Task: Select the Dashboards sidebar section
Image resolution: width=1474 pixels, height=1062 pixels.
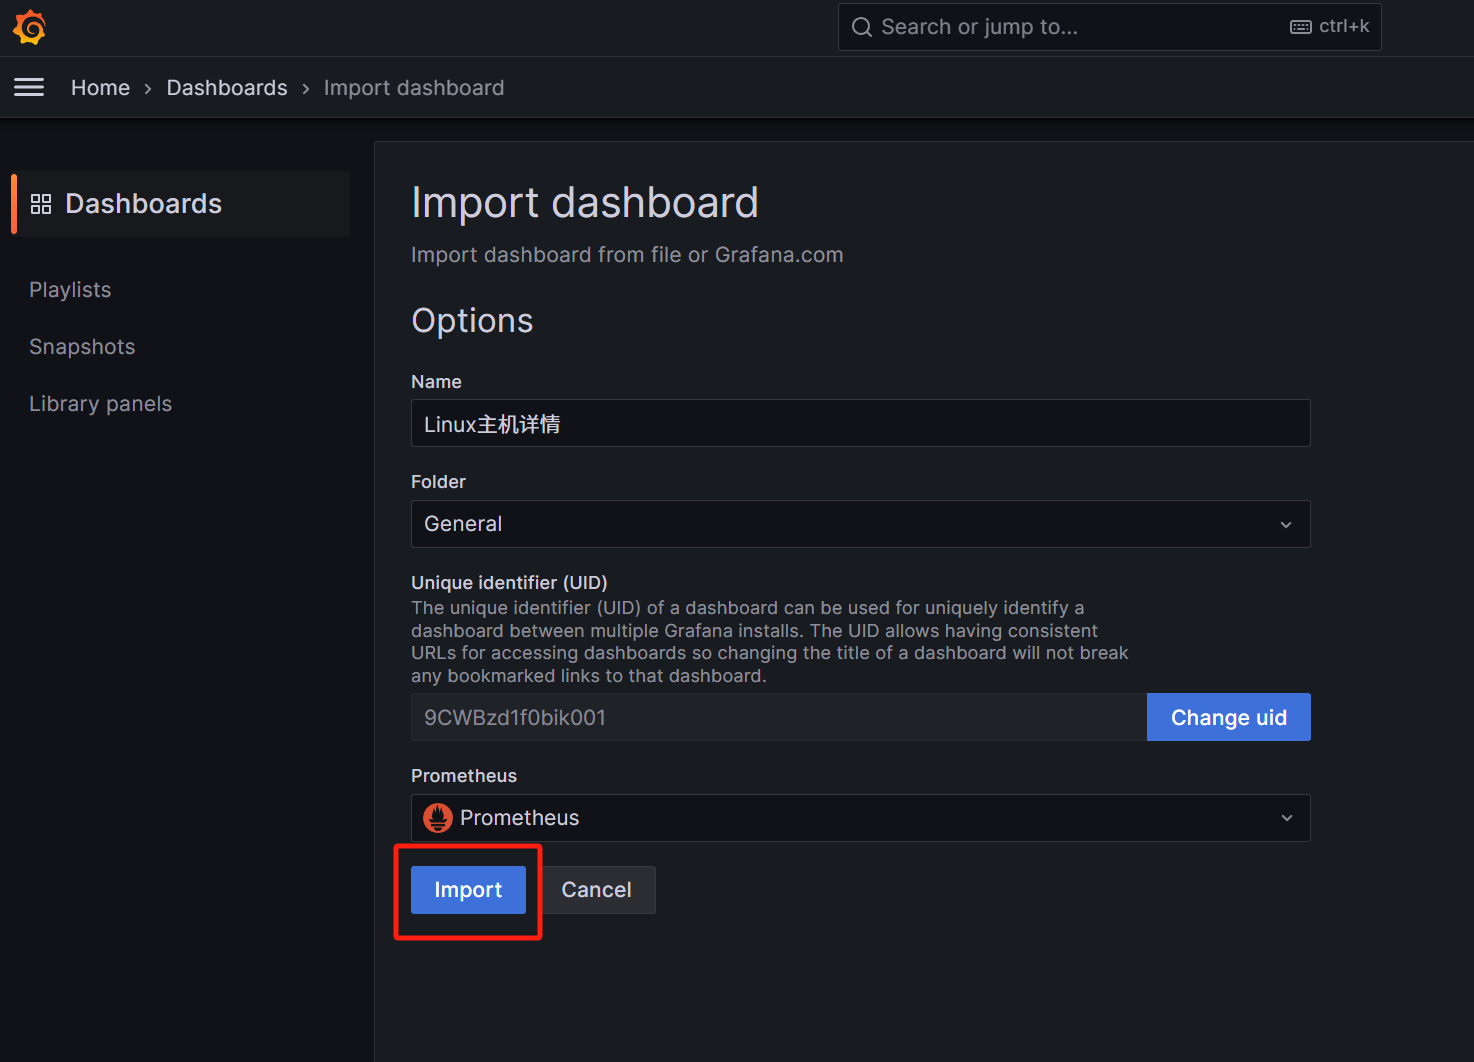Action: pos(143,204)
